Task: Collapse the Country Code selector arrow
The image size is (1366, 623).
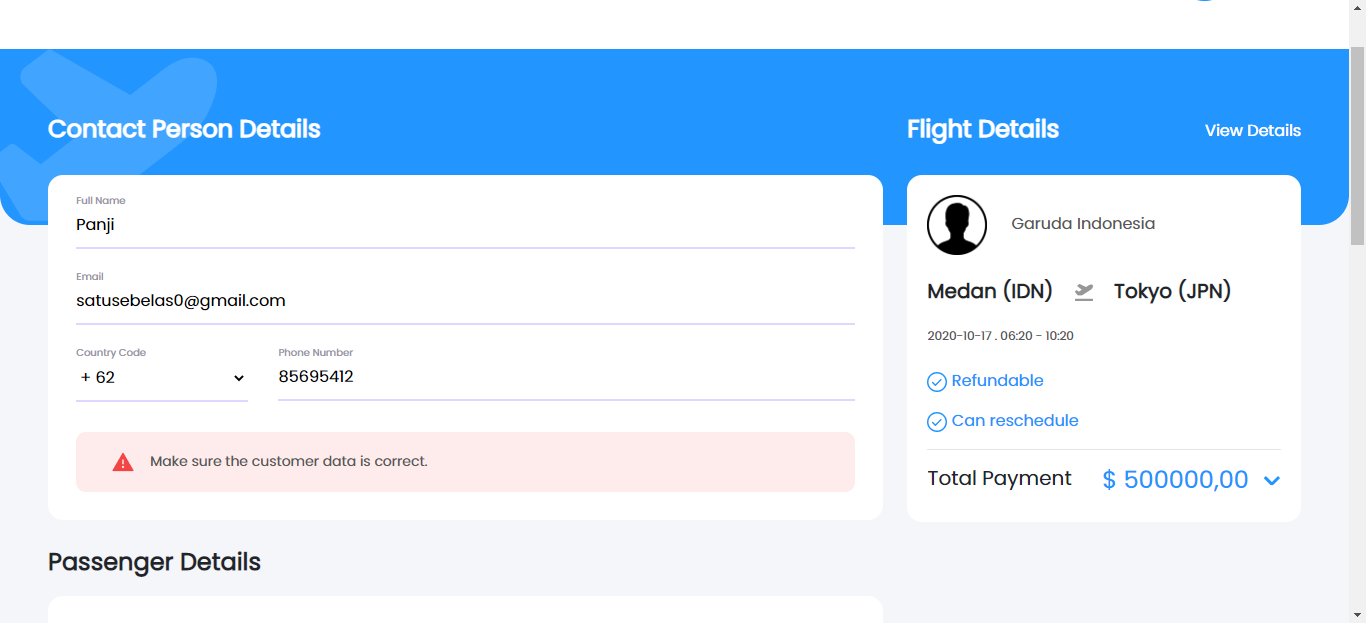Action: (x=239, y=378)
